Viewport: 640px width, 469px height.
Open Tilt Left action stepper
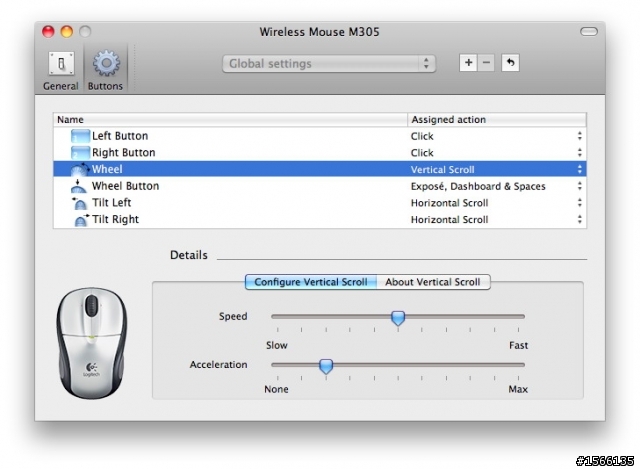pyautogui.click(x=580, y=203)
